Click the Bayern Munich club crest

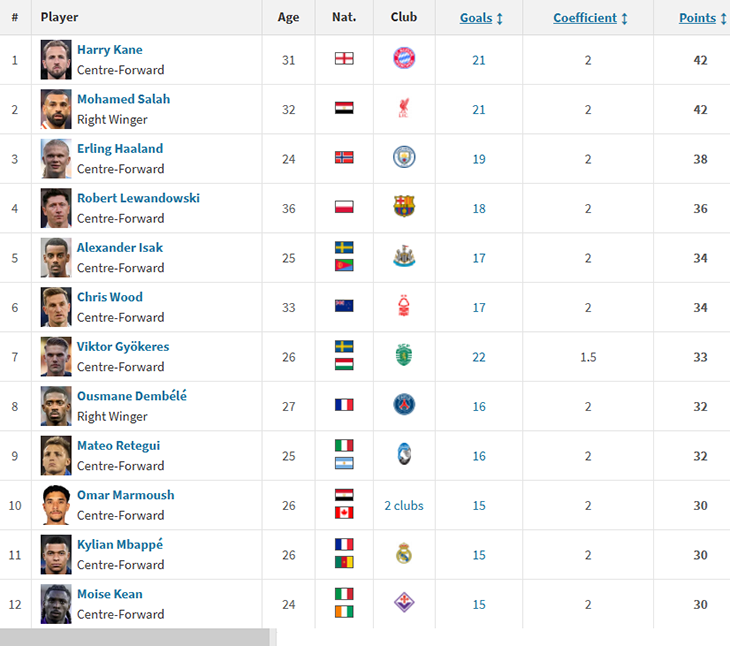tap(404, 59)
